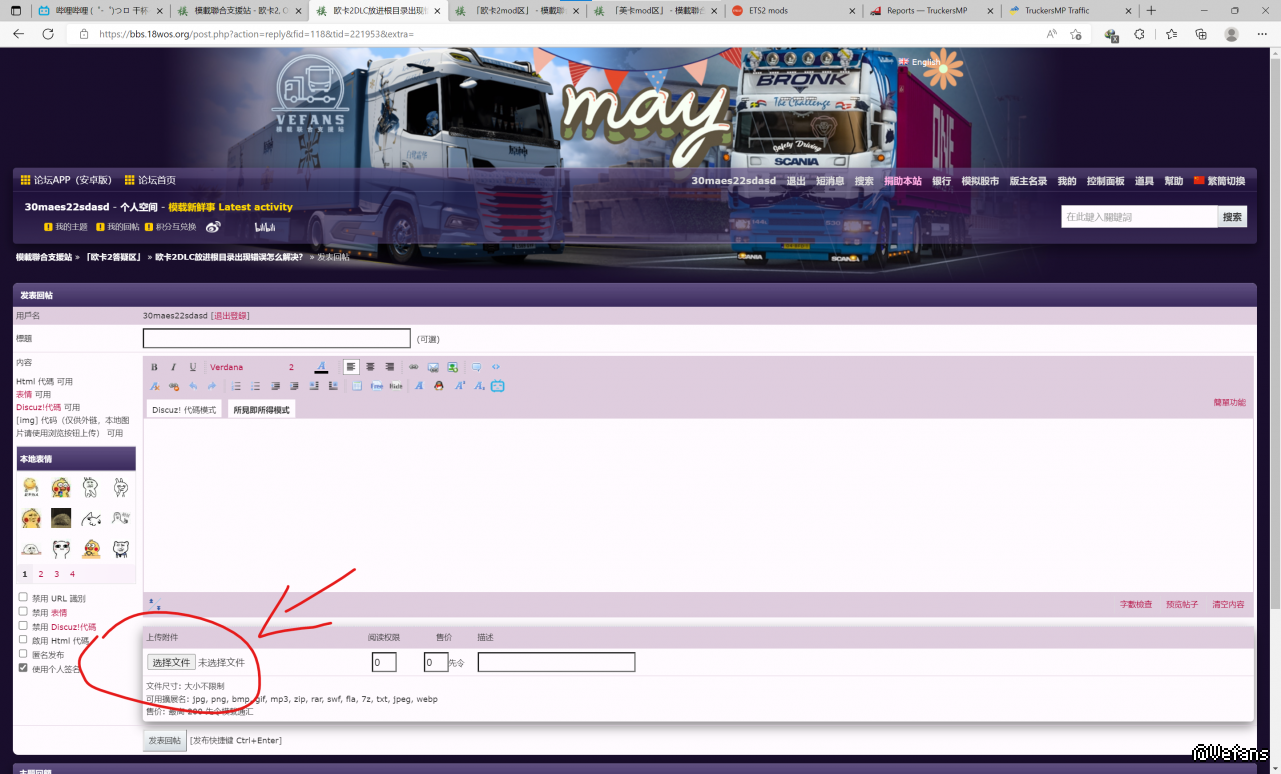
Task: Click the 簡單功能 link
Action: (1229, 402)
